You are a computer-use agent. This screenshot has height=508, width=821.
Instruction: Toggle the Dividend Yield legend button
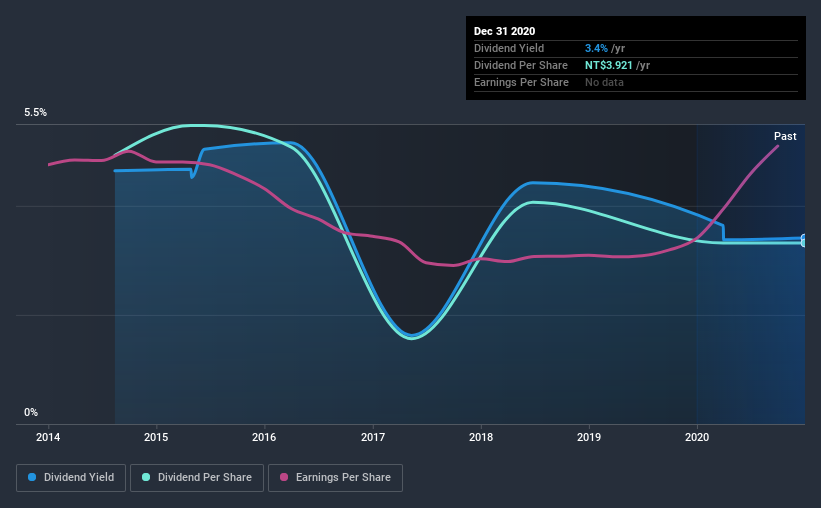pos(71,478)
